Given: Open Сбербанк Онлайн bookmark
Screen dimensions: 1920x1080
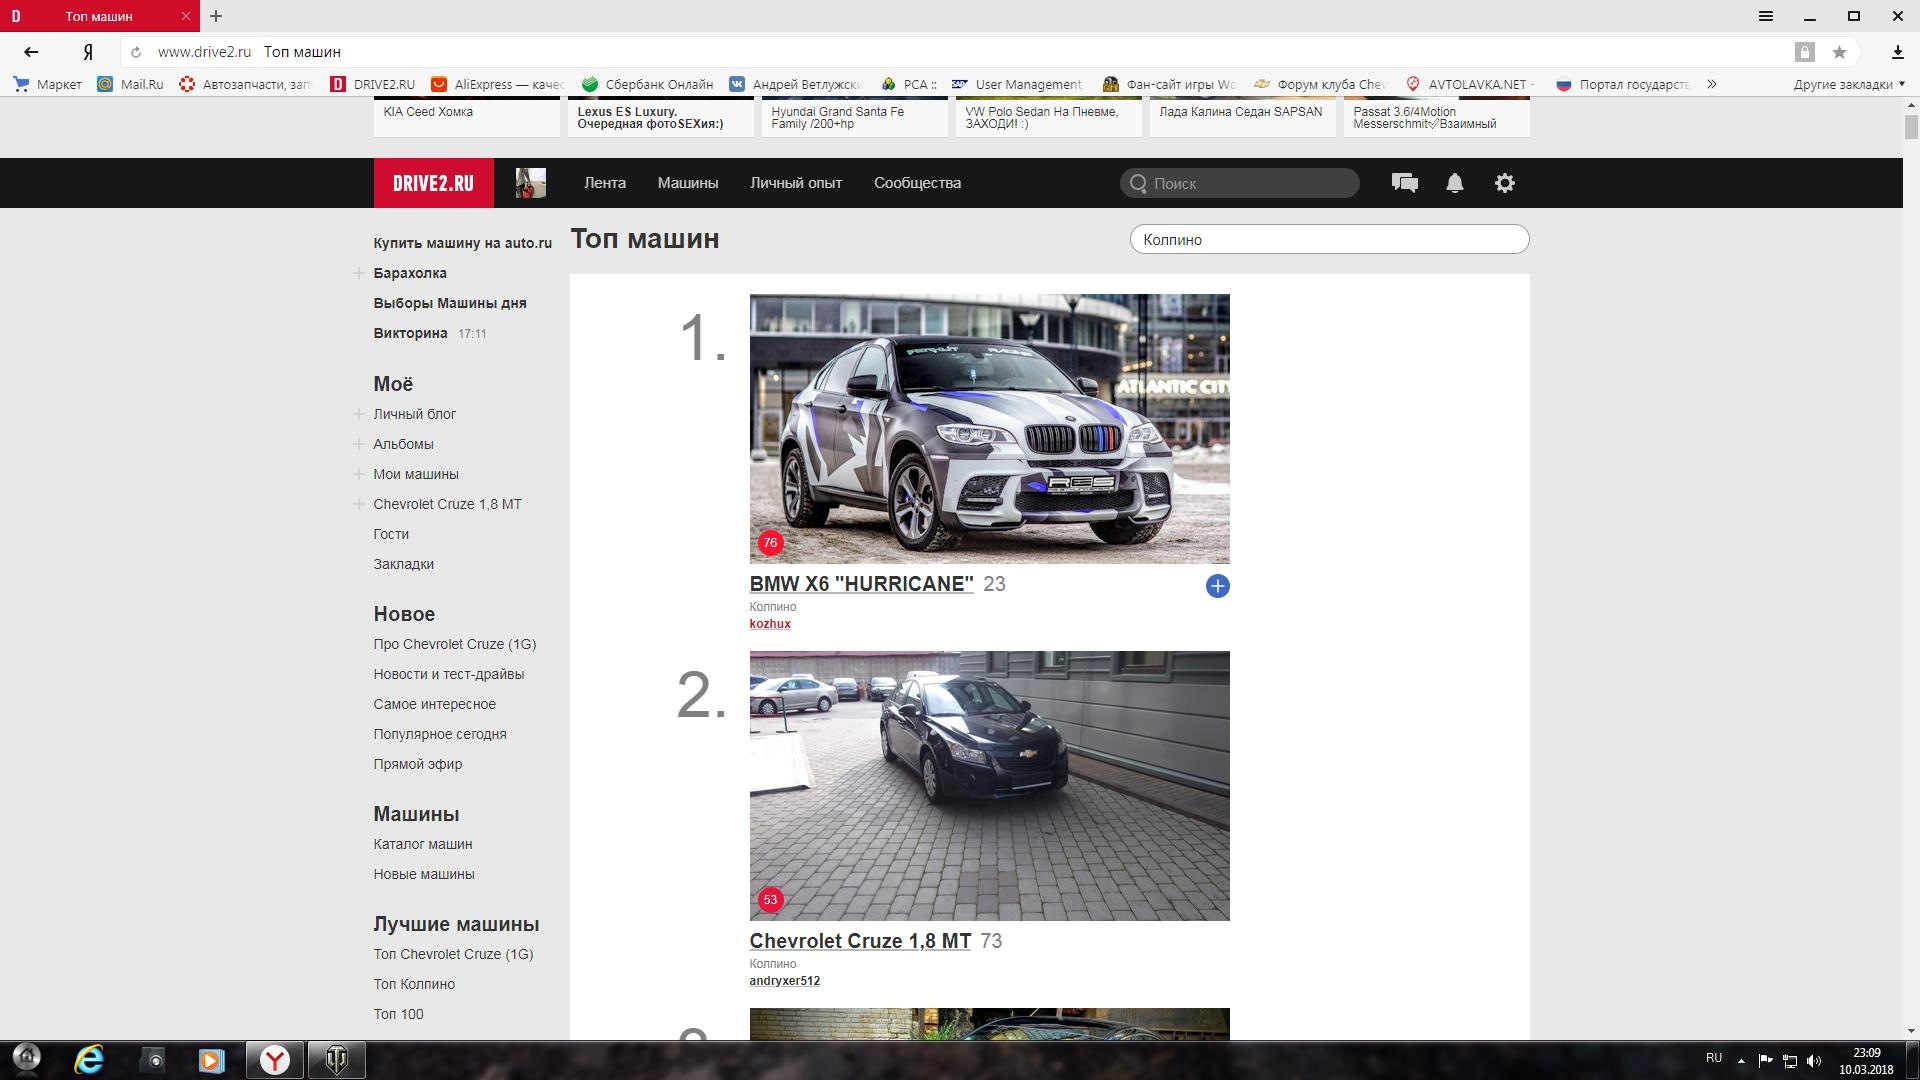Looking at the screenshot, I should pyautogui.click(x=647, y=84).
